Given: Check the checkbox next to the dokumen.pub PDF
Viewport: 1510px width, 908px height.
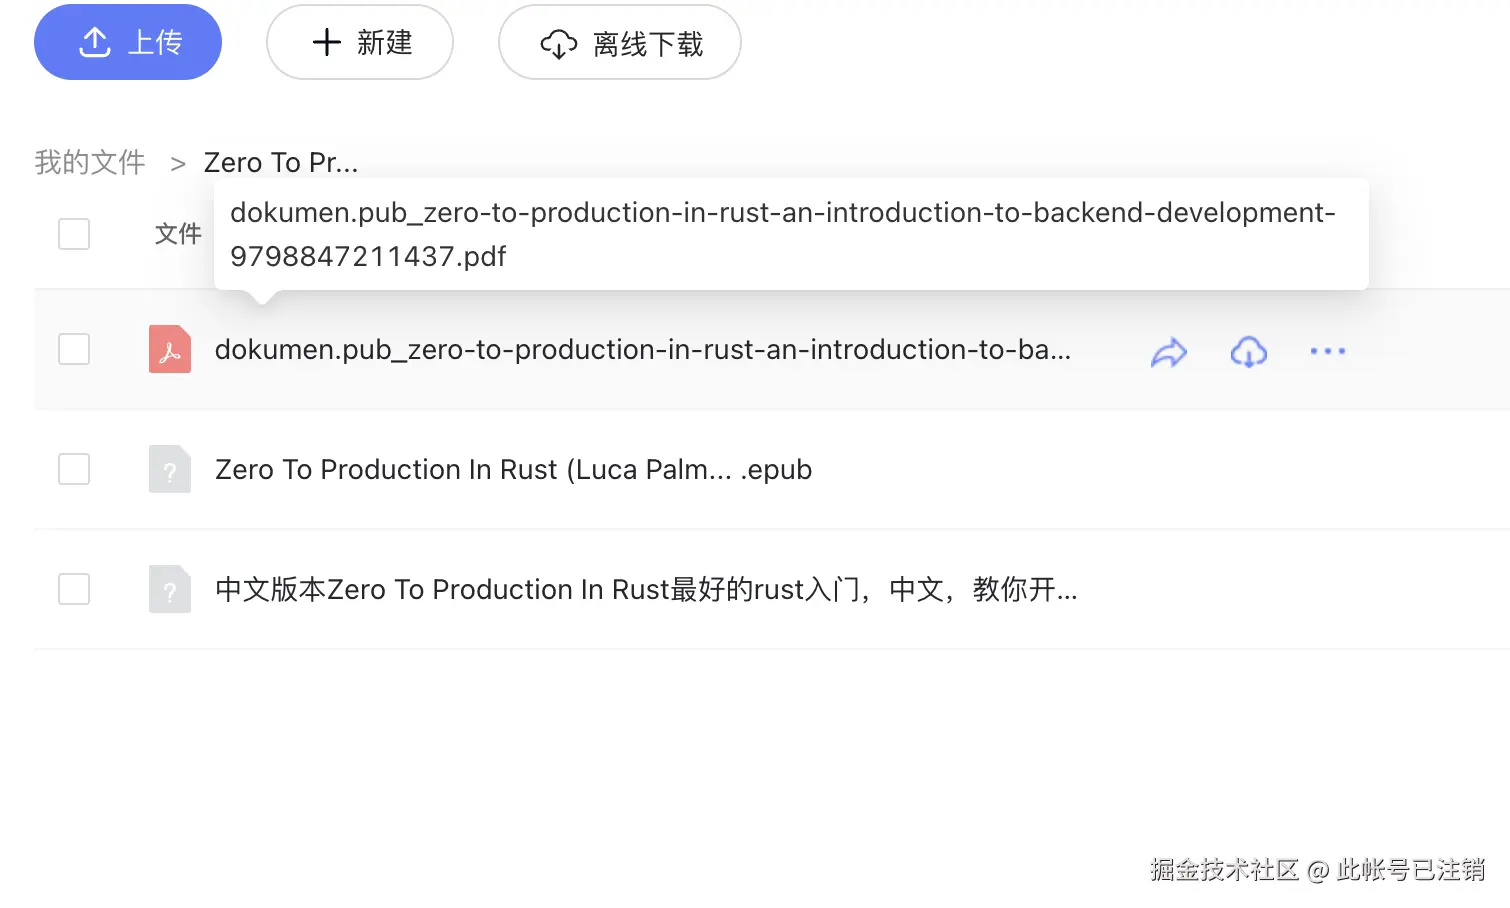Looking at the screenshot, I should (73, 349).
